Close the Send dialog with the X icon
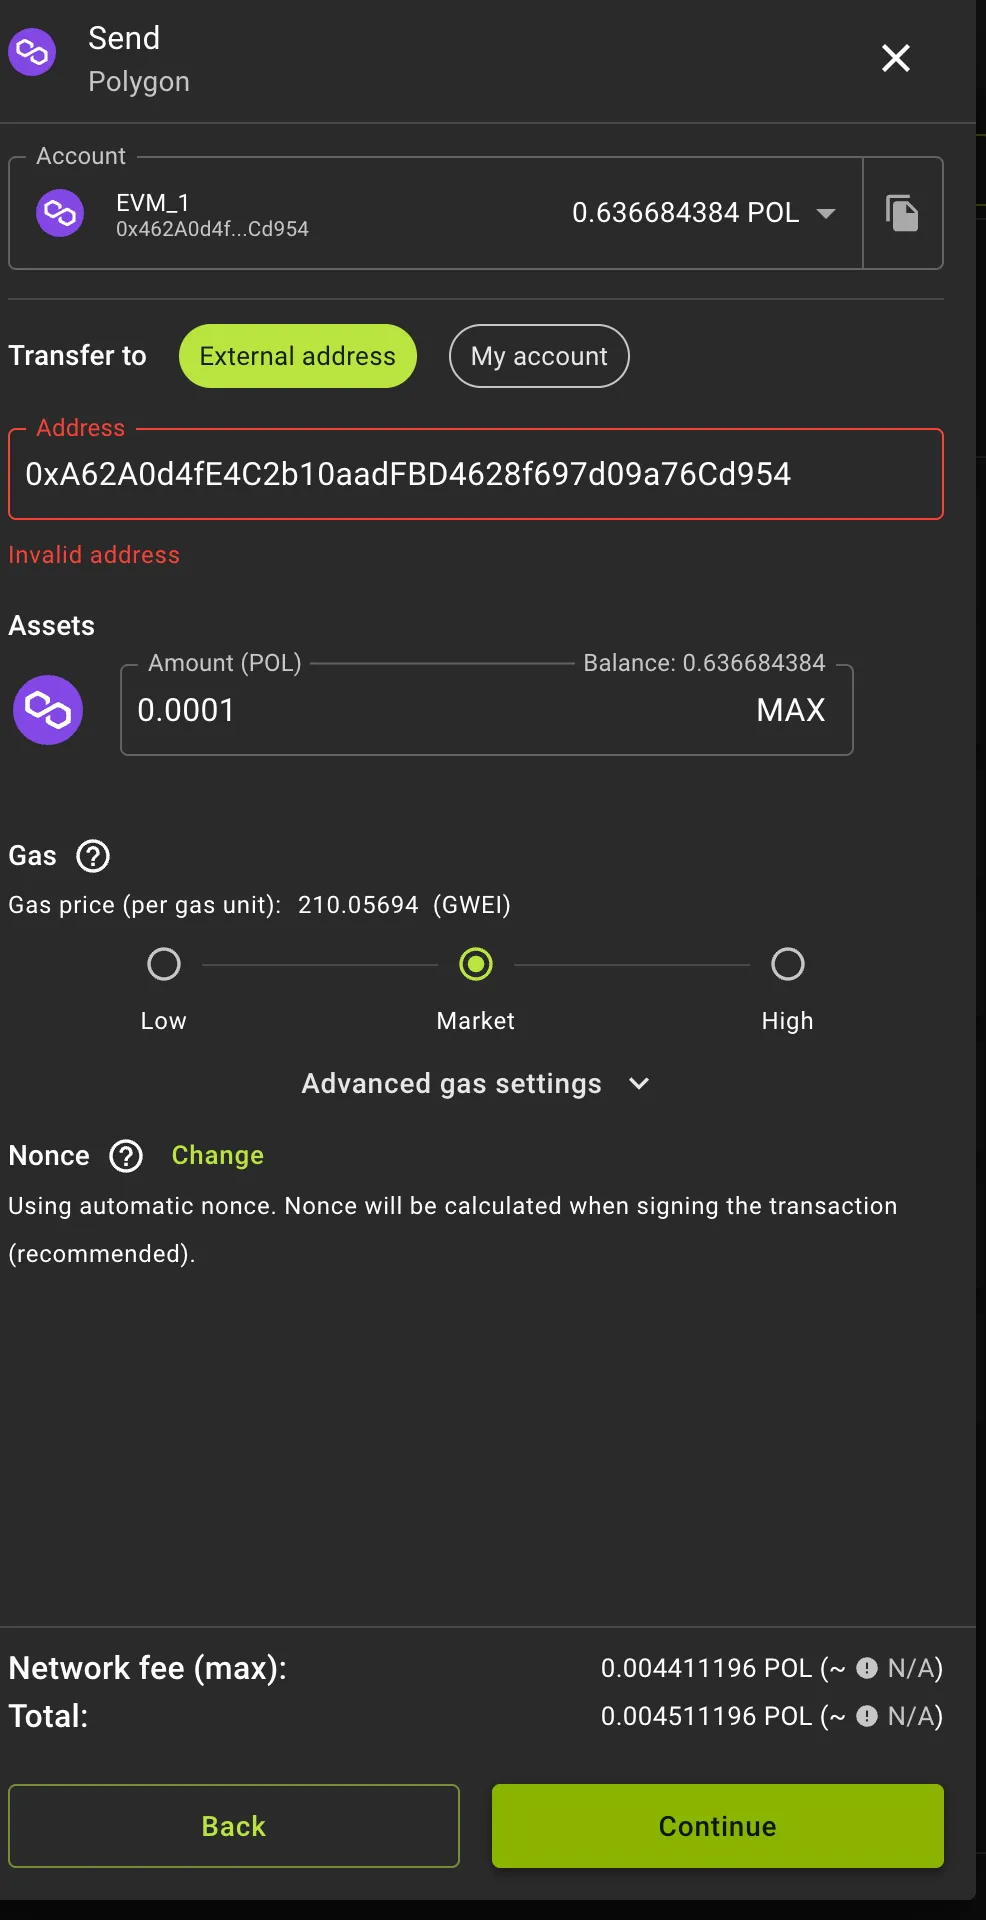 pyautogui.click(x=896, y=58)
